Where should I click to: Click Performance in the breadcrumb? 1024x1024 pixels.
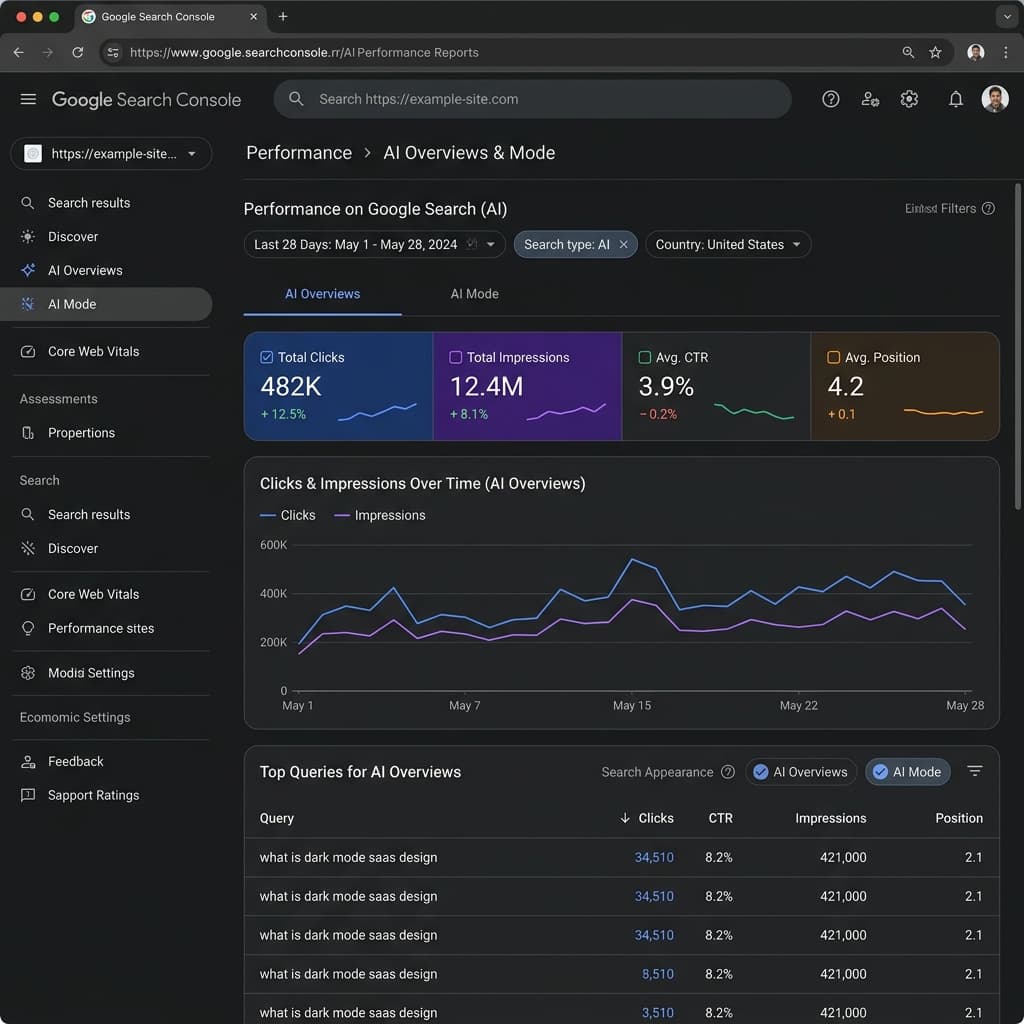[299, 153]
